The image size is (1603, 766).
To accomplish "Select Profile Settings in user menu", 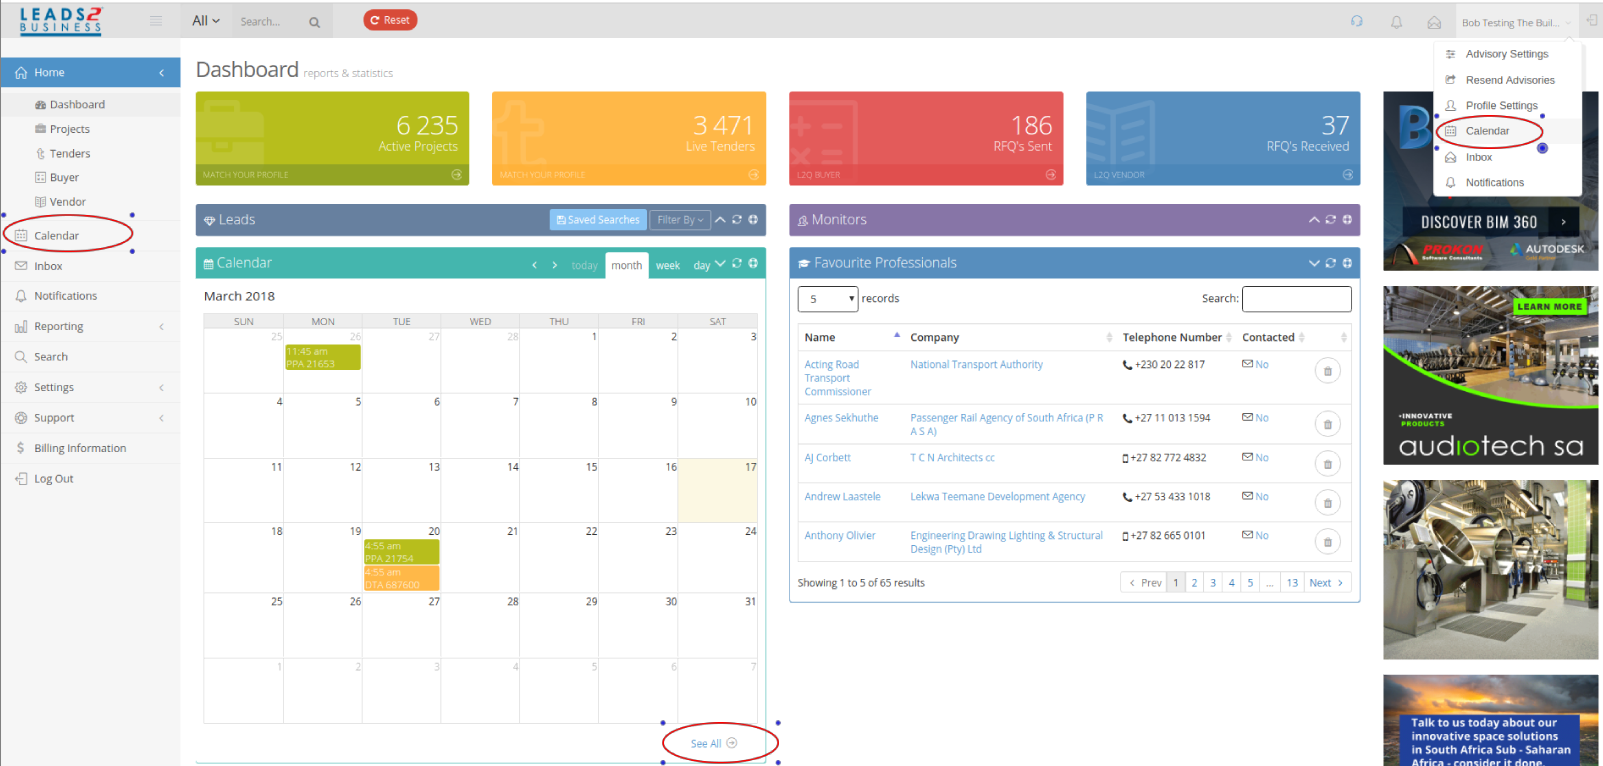I will tap(1501, 106).
